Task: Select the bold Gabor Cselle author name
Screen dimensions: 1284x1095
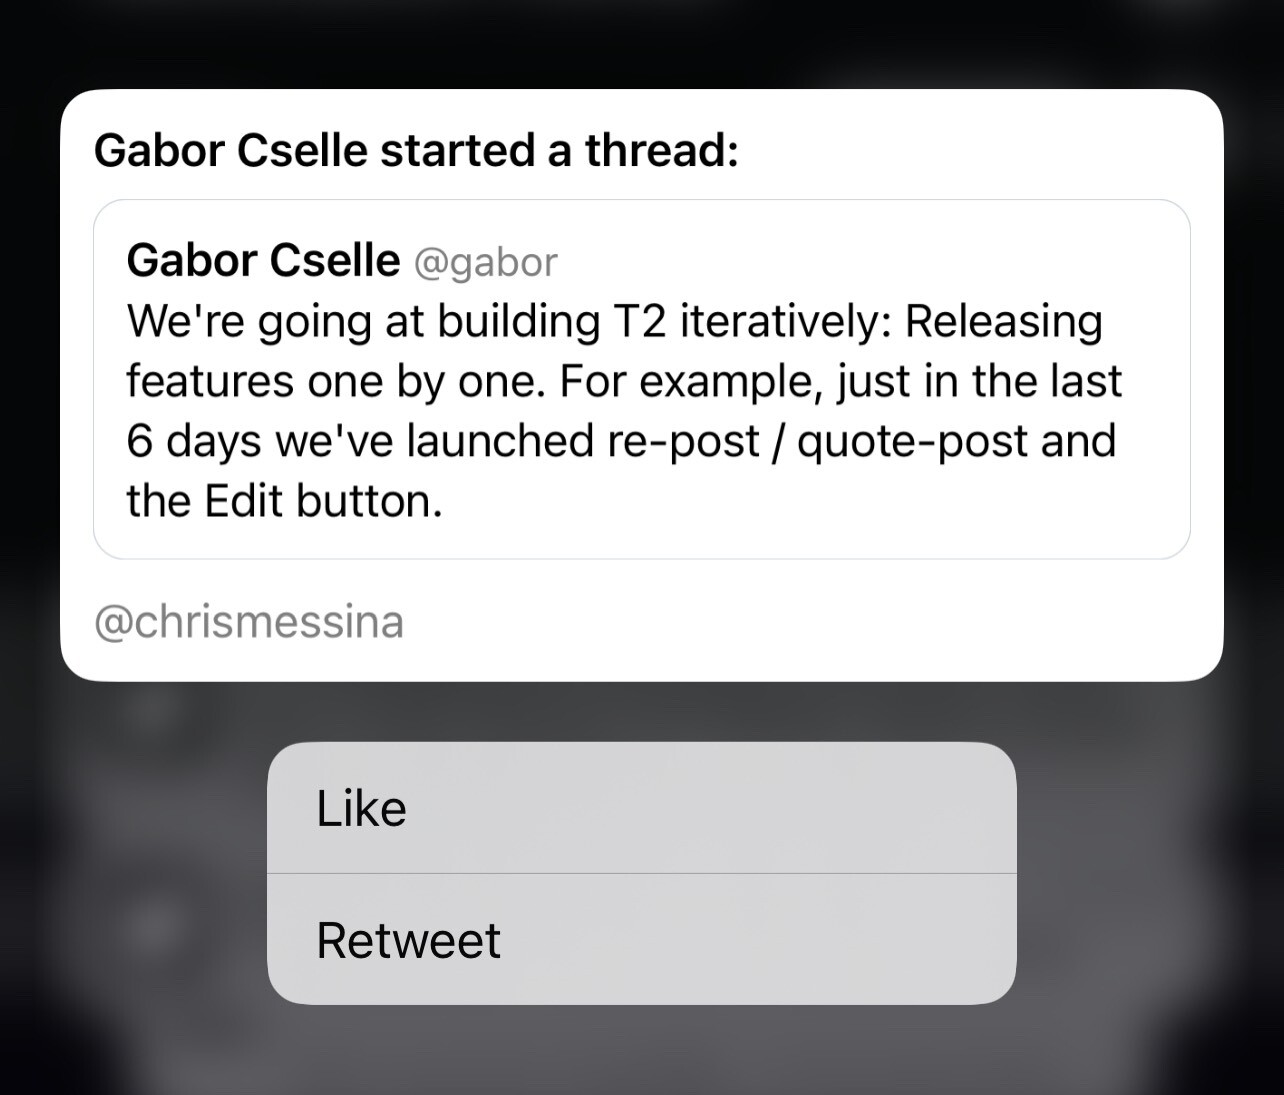Action: click(263, 260)
